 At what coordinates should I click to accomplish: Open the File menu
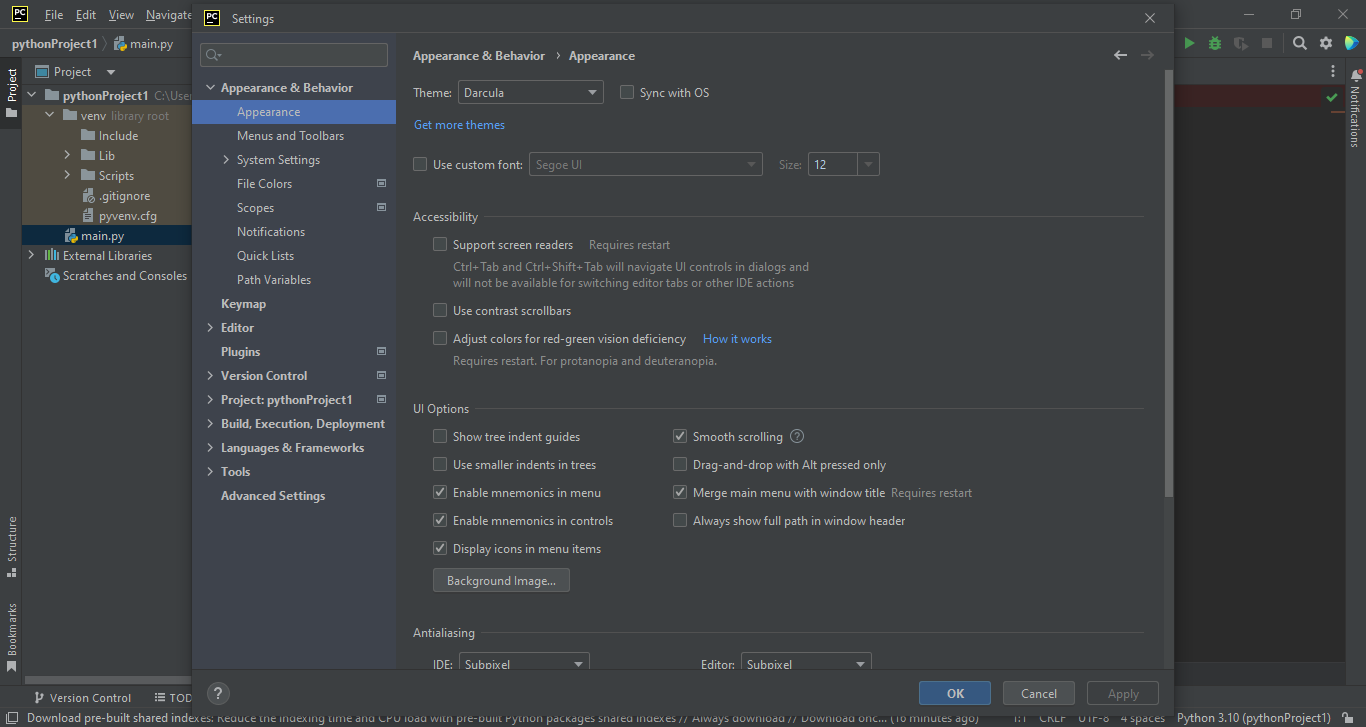[x=54, y=14]
